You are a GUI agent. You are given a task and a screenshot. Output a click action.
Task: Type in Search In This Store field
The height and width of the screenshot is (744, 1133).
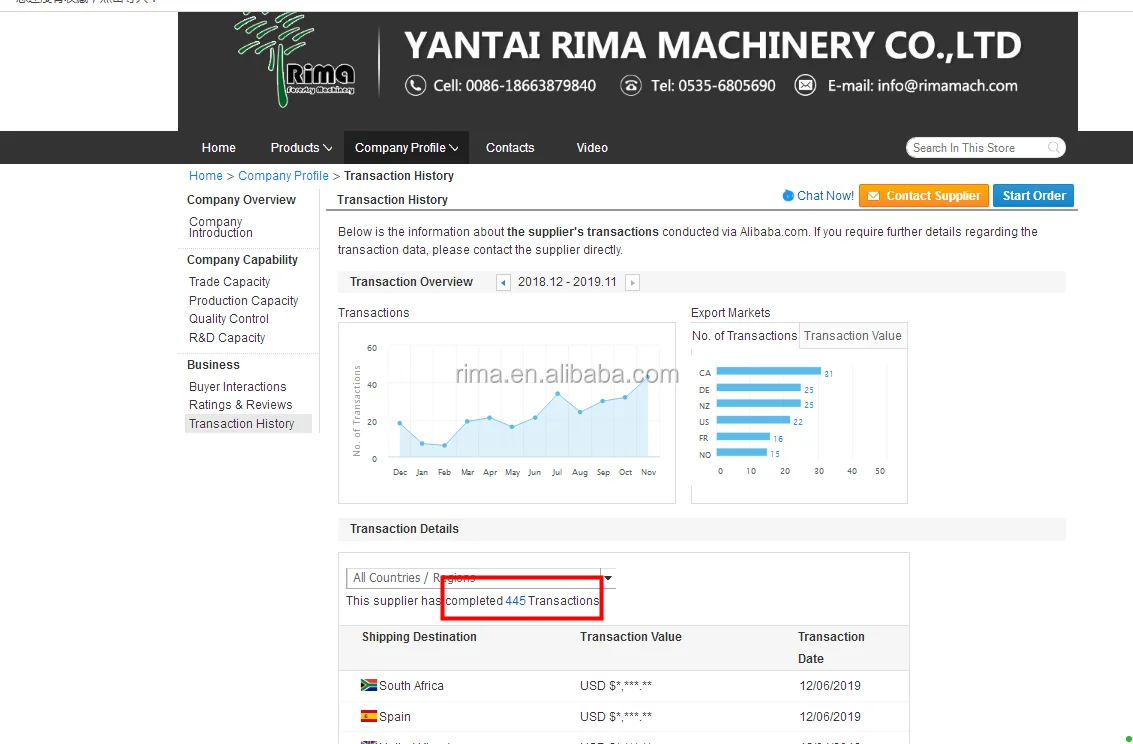tap(975, 148)
